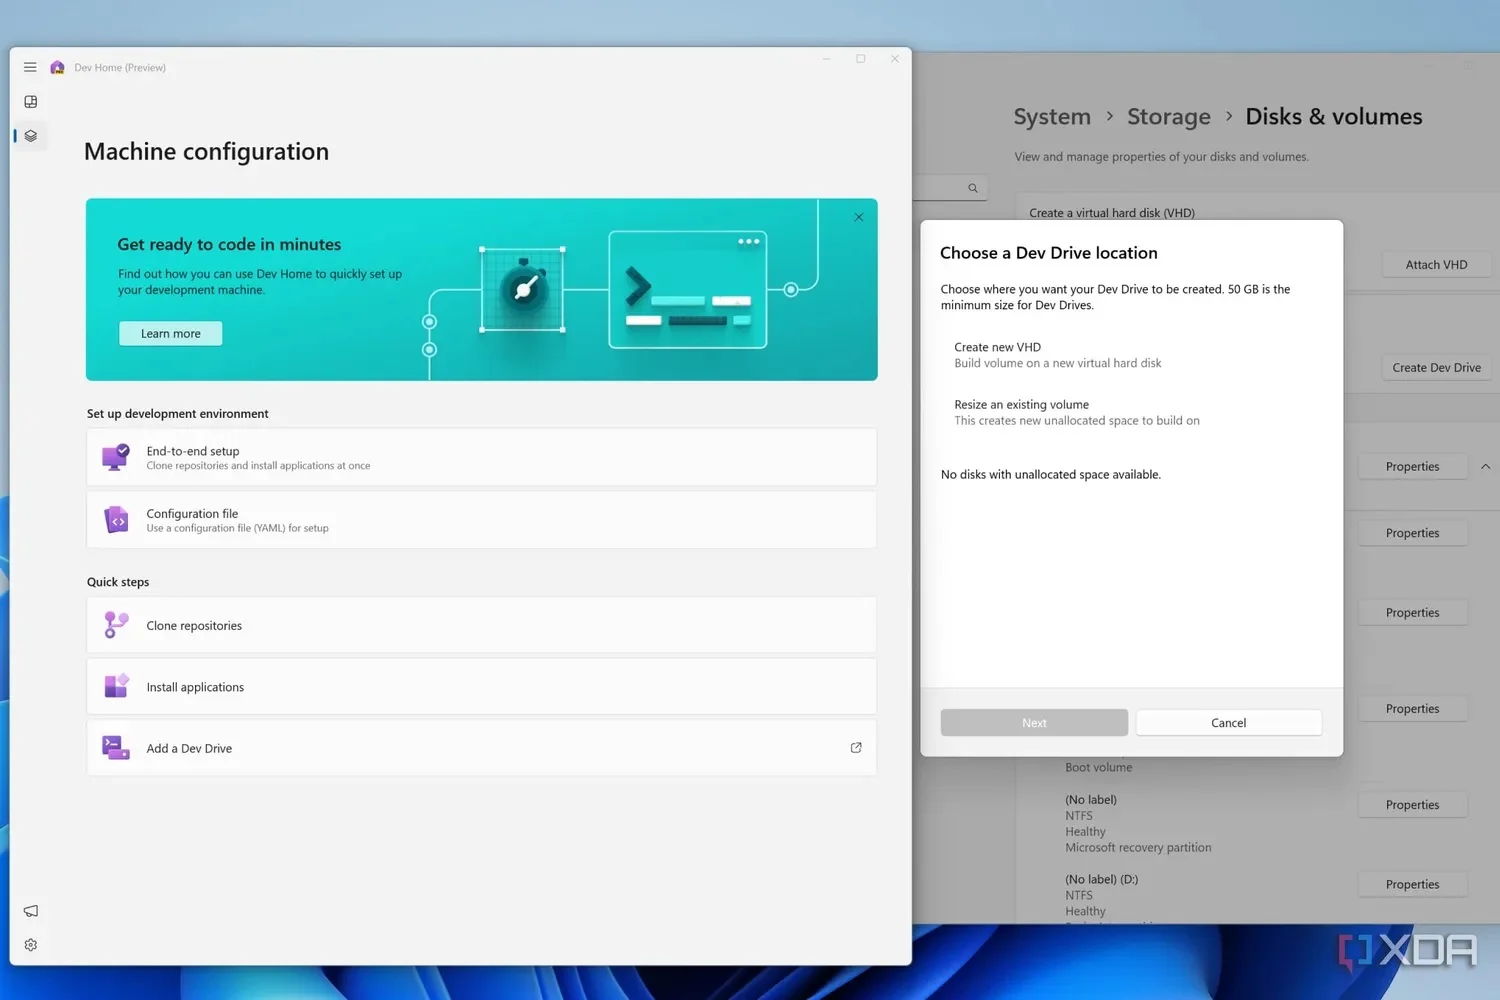Open Dev Home settings gear icon
The width and height of the screenshot is (1500, 1000).
pos(31,945)
